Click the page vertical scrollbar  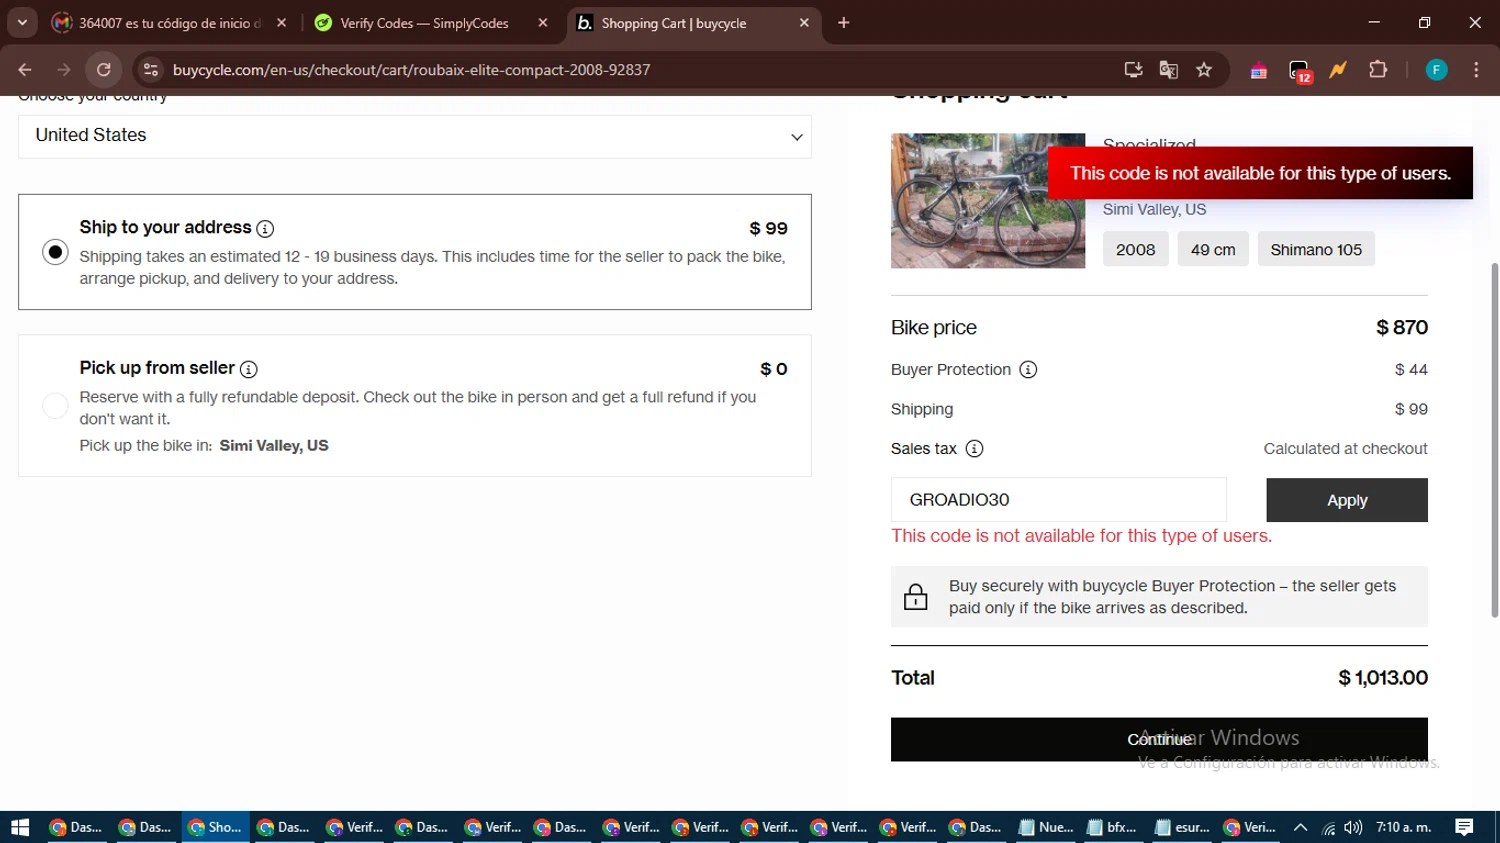coord(1494,440)
